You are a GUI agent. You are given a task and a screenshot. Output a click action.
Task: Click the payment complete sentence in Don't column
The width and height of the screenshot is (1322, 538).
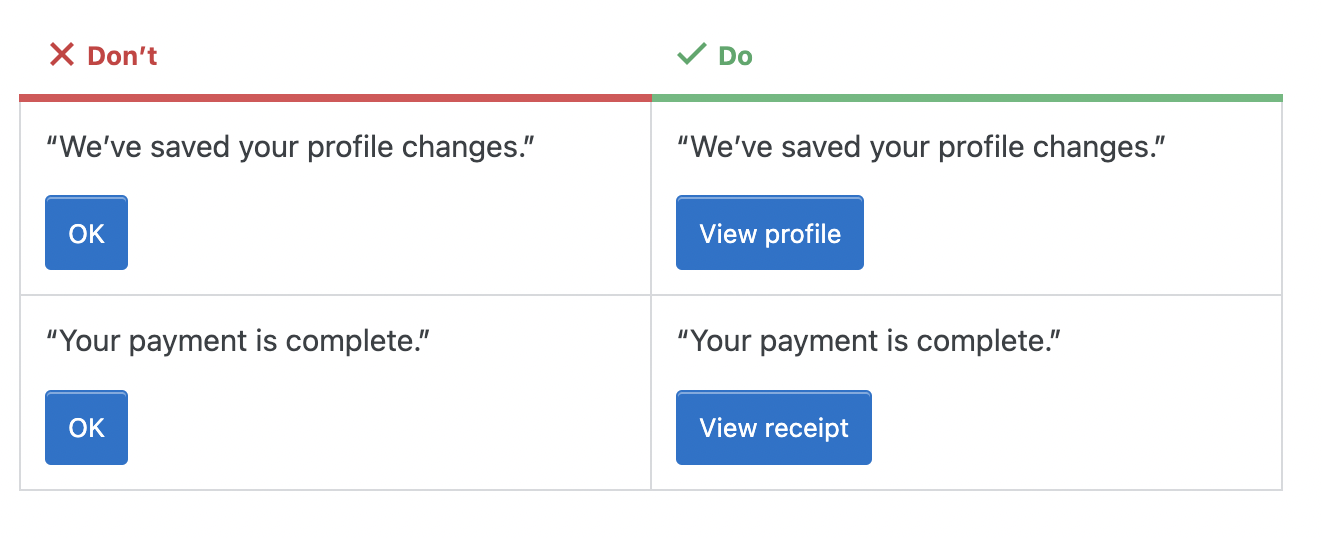pos(238,342)
